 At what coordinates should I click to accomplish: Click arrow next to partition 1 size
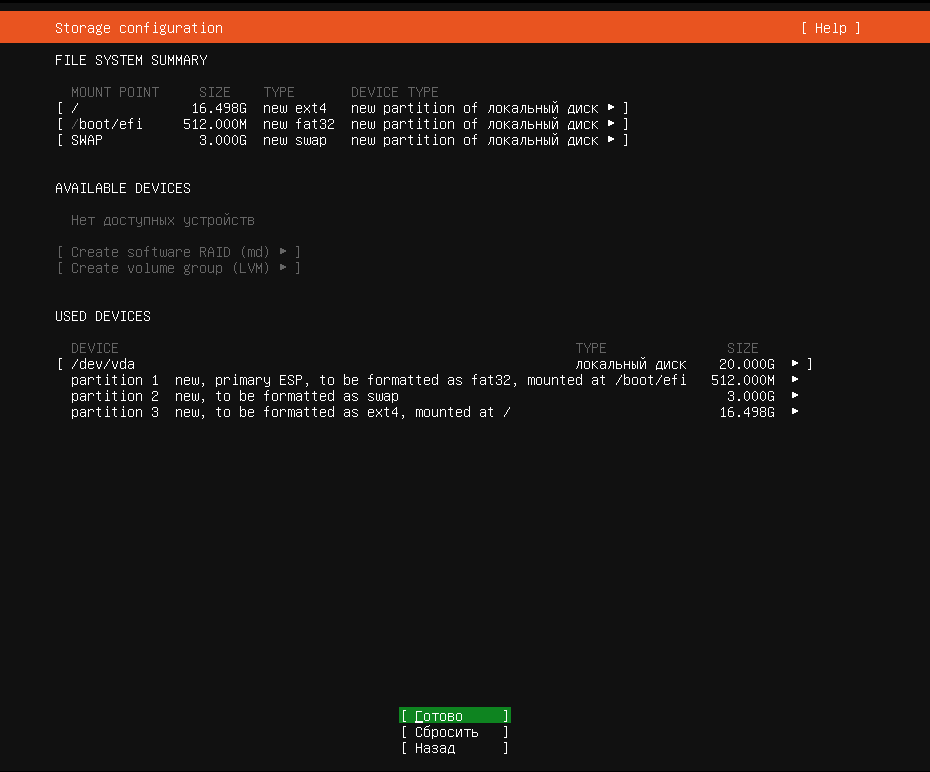tap(795, 380)
